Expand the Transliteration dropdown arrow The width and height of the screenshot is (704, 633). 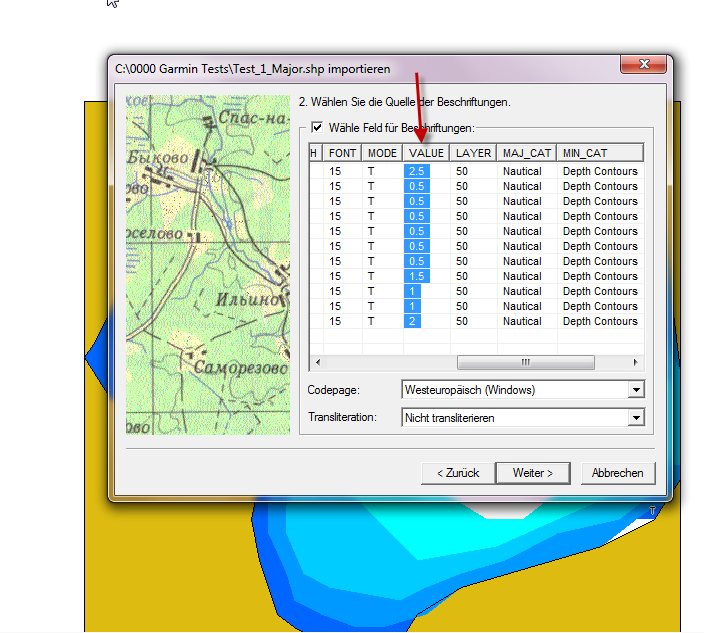click(x=636, y=418)
